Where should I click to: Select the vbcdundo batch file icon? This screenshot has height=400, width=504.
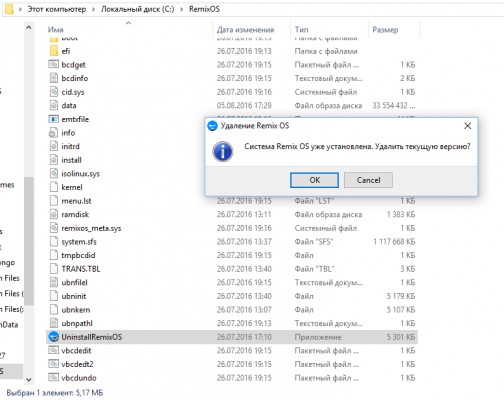(54, 378)
